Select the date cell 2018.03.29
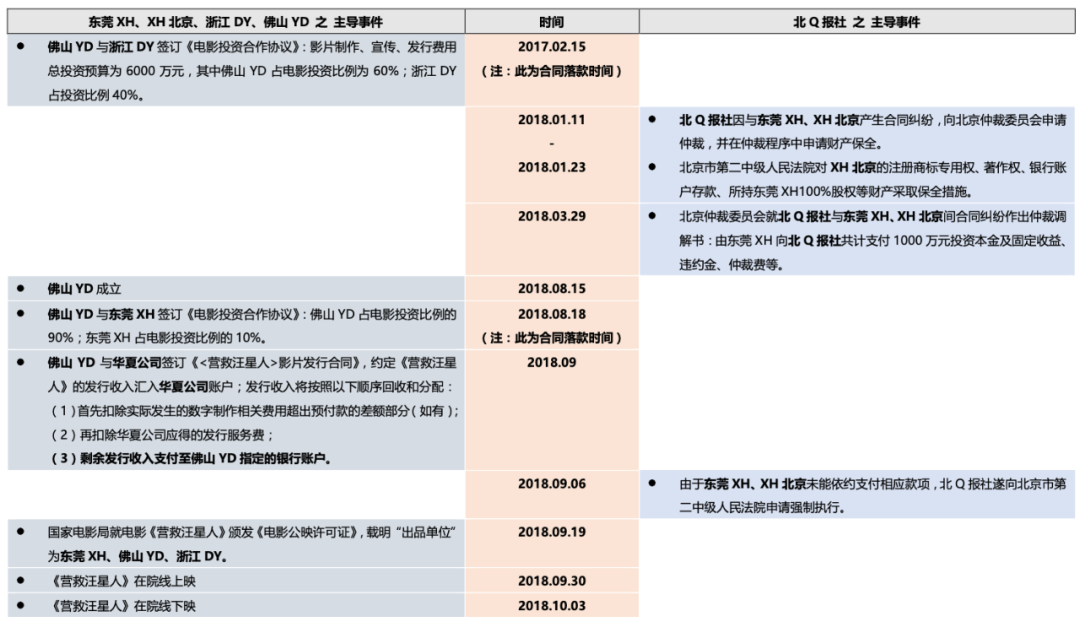This screenshot has width=1080, height=622. pyautogui.click(x=552, y=216)
